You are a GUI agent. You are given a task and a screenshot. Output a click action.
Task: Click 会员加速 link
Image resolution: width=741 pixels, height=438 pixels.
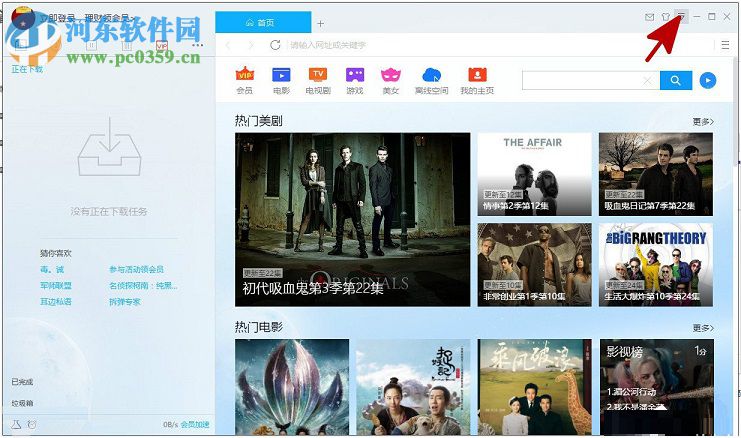[x=195, y=424]
